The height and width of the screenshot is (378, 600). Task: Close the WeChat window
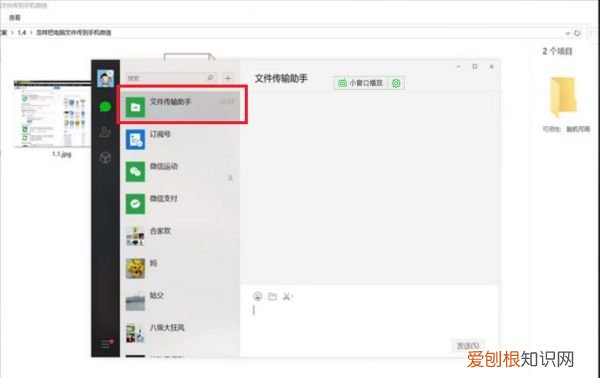pos(492,67)
